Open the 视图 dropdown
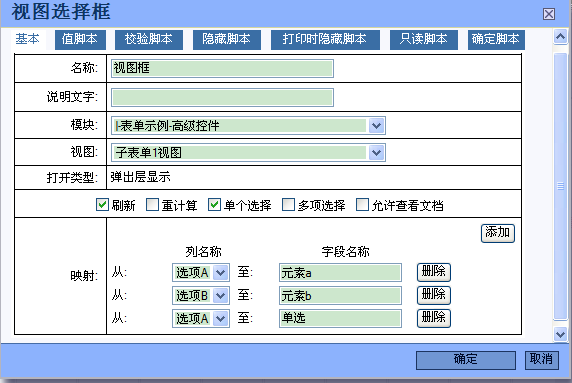The height and width of the screenshot is (383, 572). click(248, 152)
